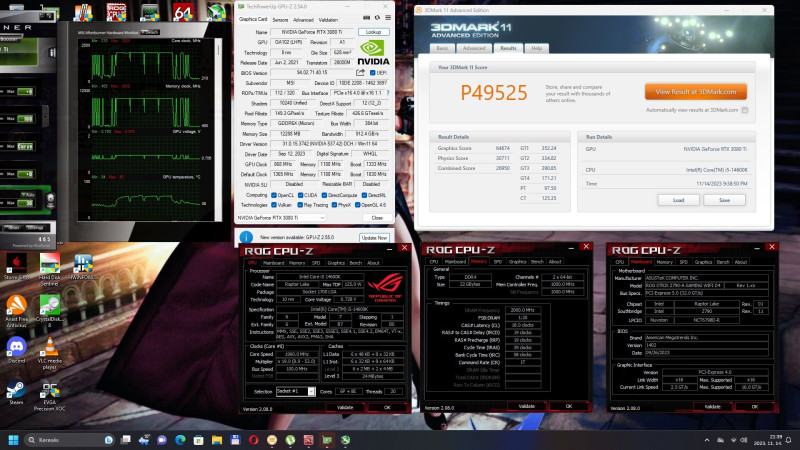Screen dimensions: 800x450
Task: Click Close button in GPU-Z
Action: pyautogui.click(x=377, y=217)
